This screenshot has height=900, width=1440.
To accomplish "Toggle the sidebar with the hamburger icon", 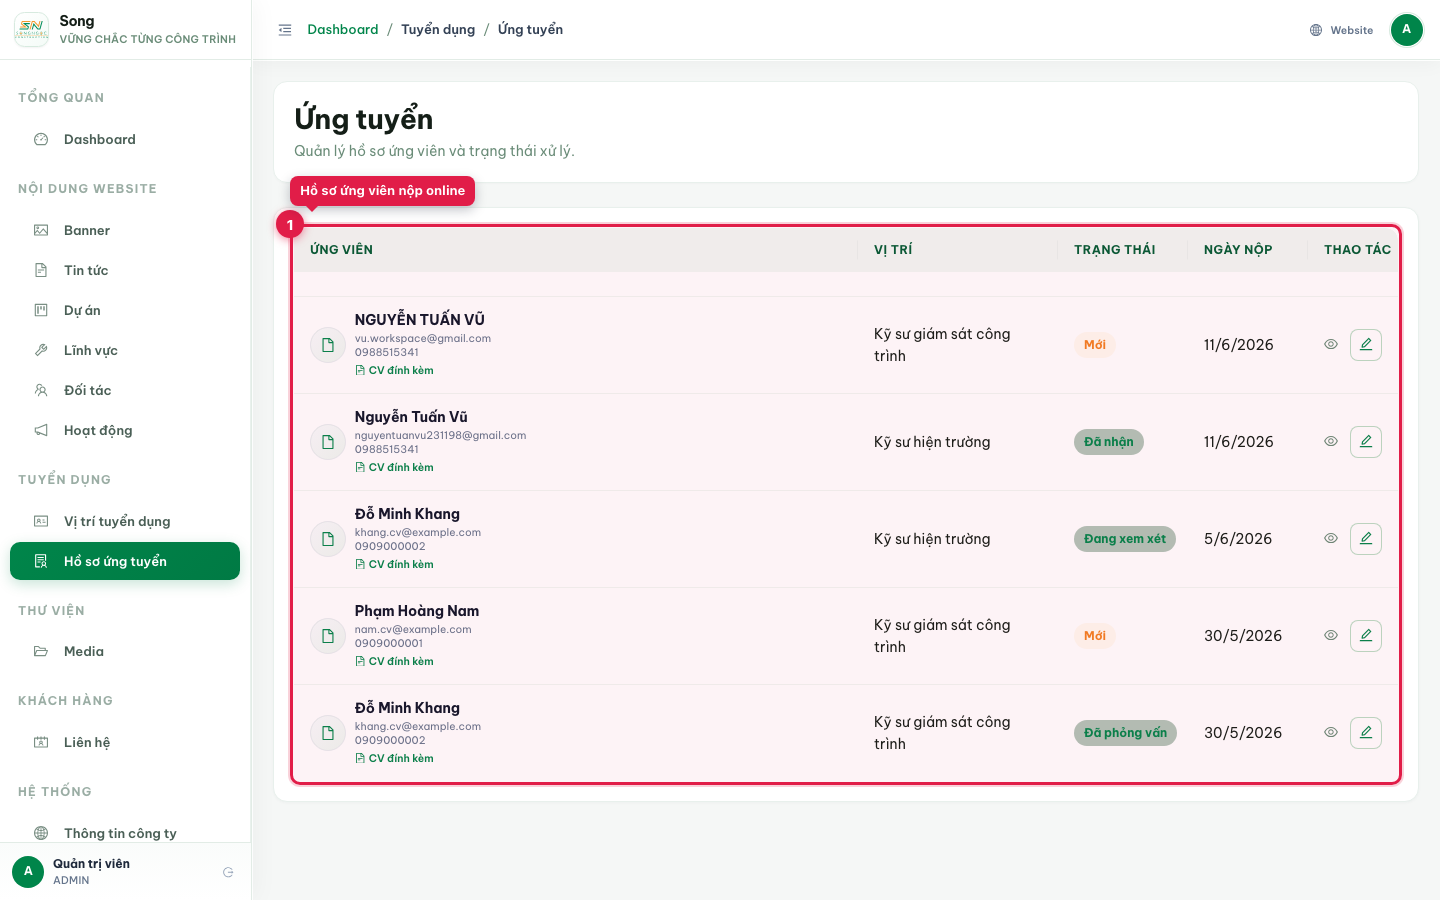I will coord(285,30).
